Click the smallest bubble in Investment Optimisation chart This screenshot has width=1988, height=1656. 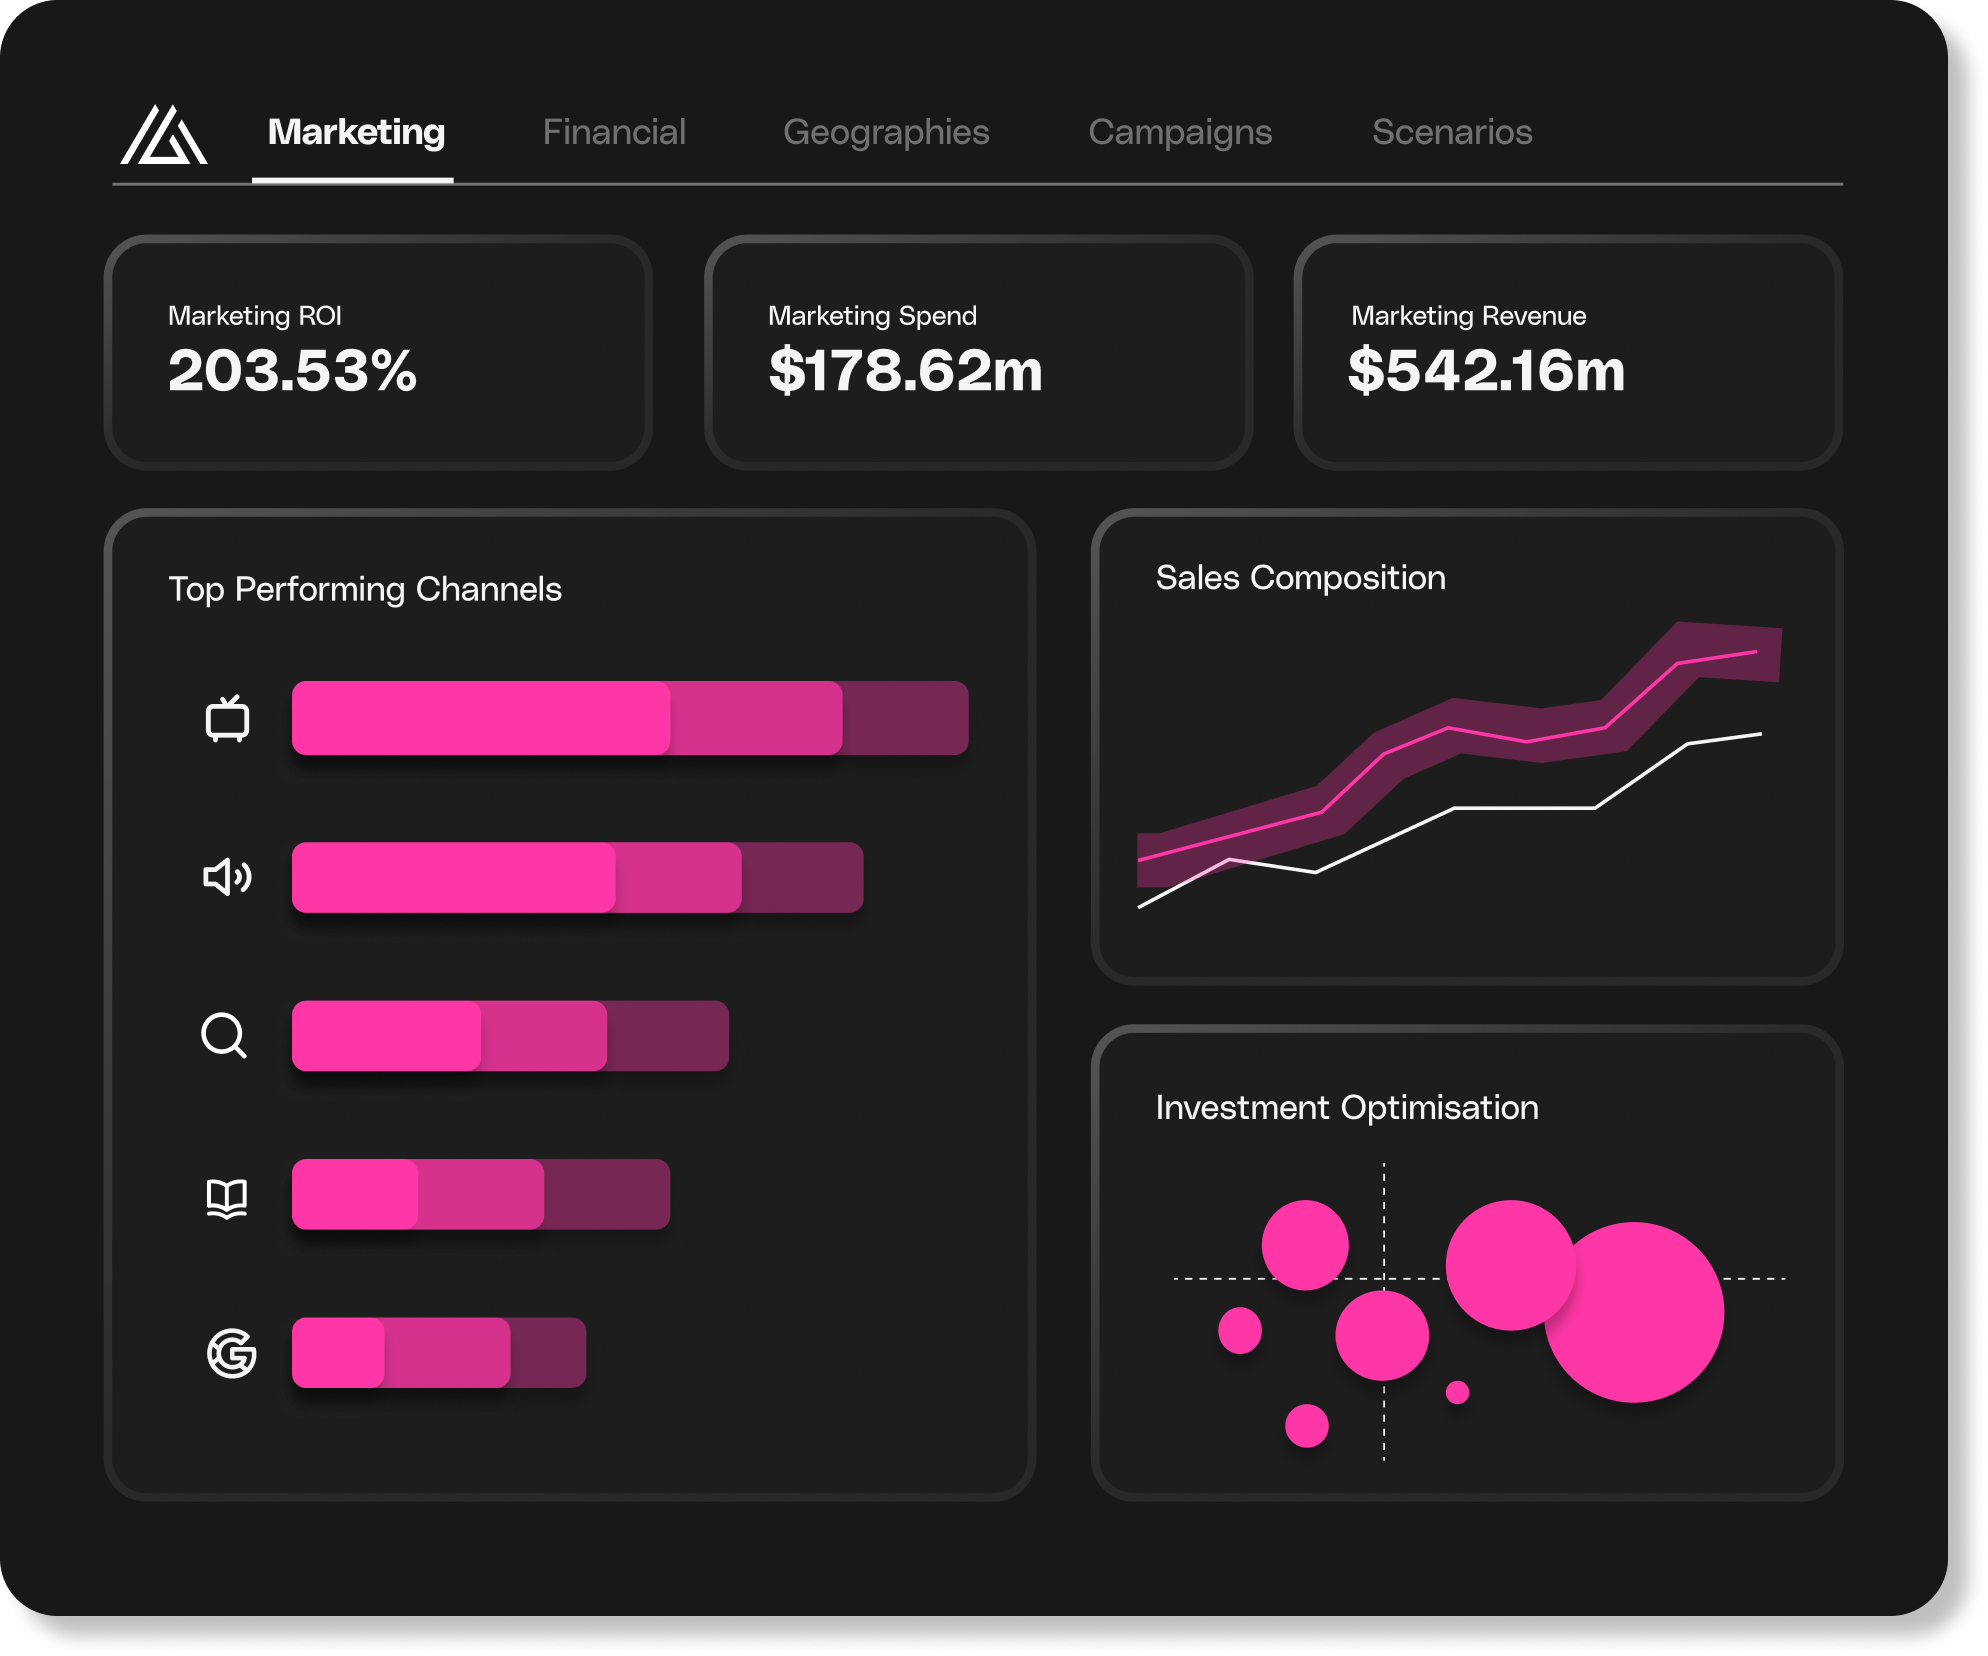click(x=1458, y=1392)
